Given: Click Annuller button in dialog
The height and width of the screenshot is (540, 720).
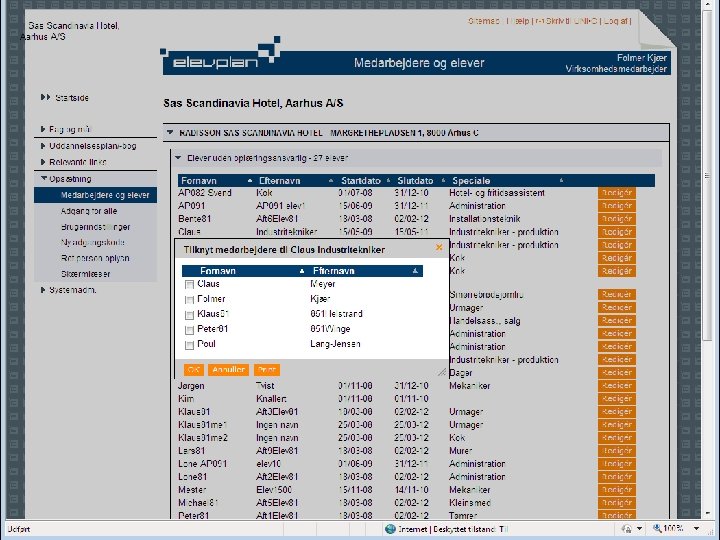Looking at the screenshot, I should pyautogui.click(x=228, y=370).
